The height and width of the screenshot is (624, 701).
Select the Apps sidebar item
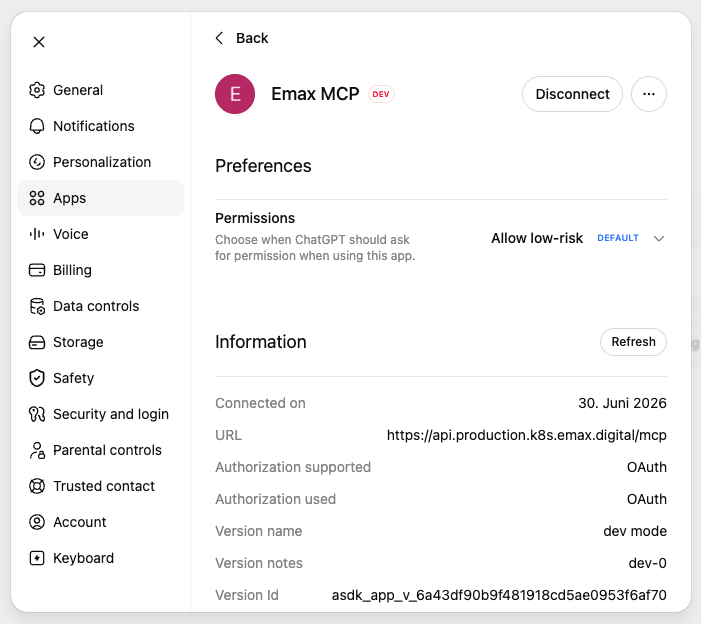[x=100, y=198]
